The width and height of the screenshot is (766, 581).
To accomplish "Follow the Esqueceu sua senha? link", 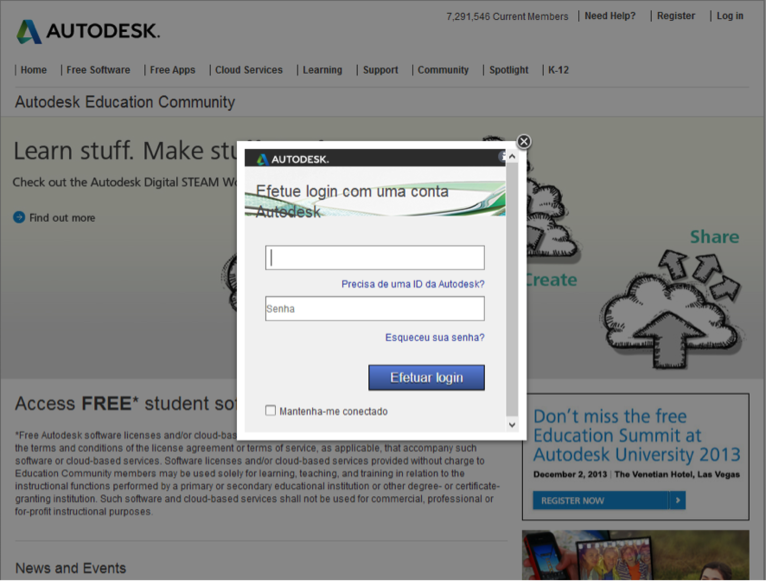I will click(435, 337).
